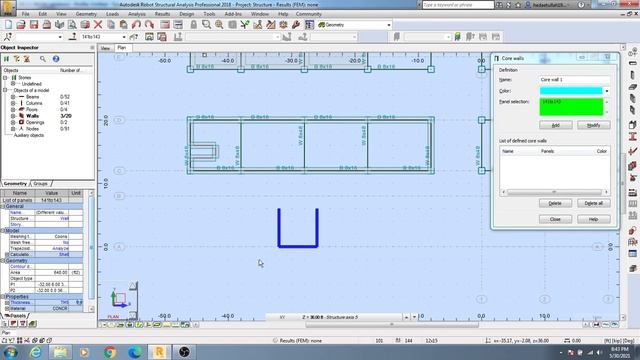The height and width of the screenshot is (360, 640).
Task: Expand the Beams tree node
Action: click(x=13, y=97)
